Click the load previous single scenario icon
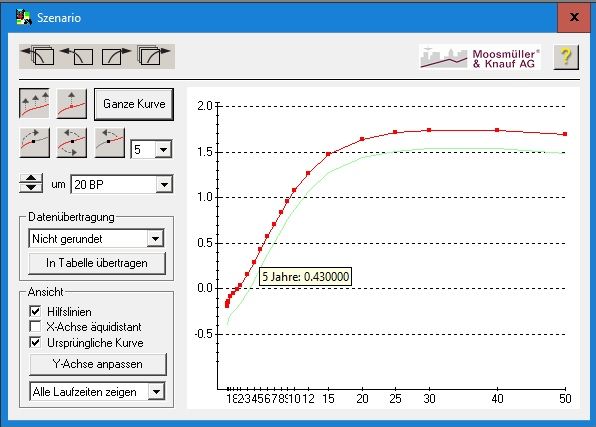596x427 pixels. coord(77,56)
